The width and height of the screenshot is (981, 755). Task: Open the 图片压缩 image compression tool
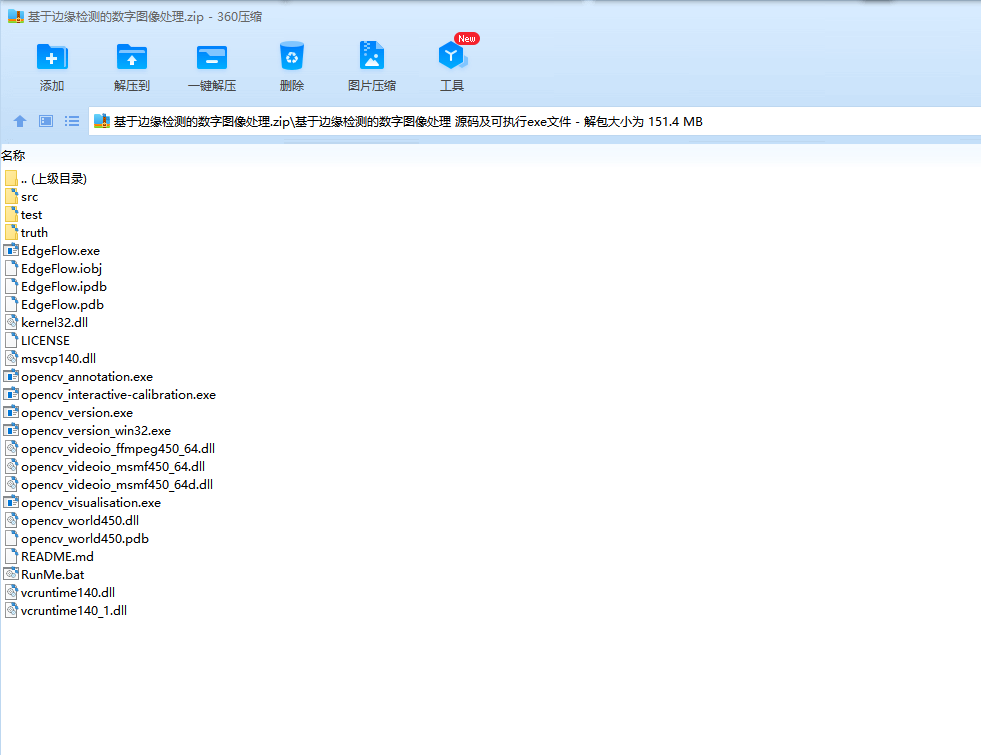pyautogui.click(x=372, y=56)
